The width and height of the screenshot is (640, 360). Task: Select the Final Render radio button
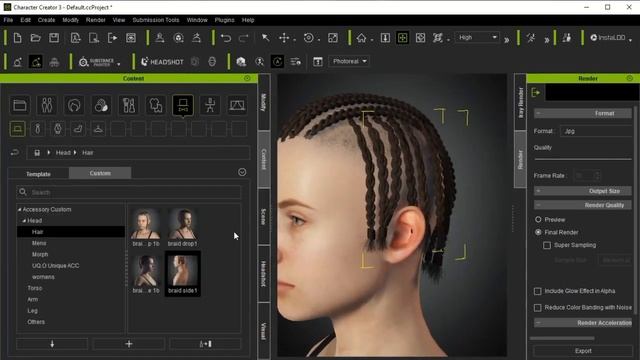click(538, 232)
